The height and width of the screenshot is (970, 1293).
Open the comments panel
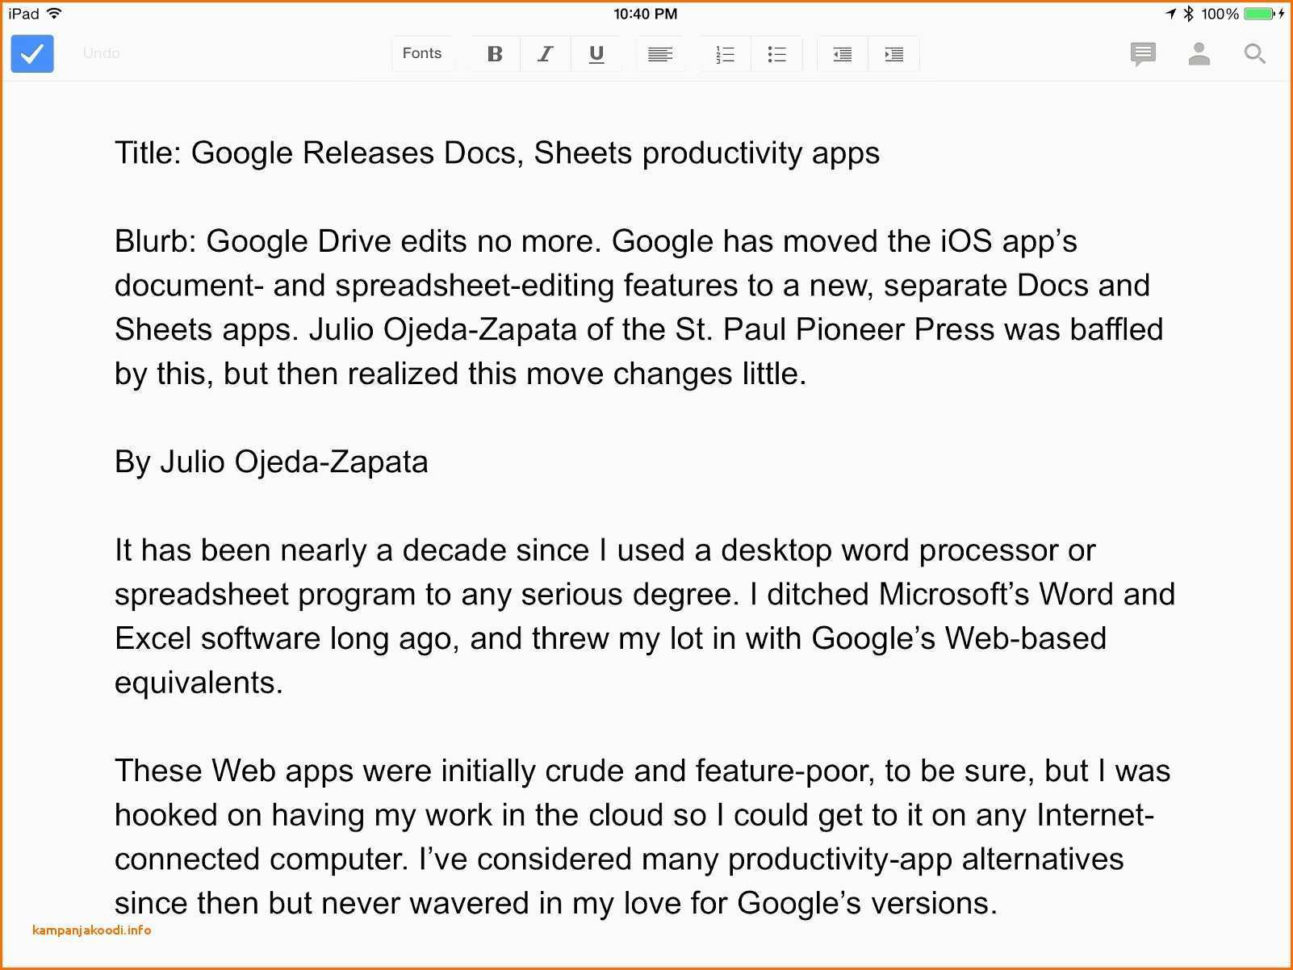(x=1142, y=54)
